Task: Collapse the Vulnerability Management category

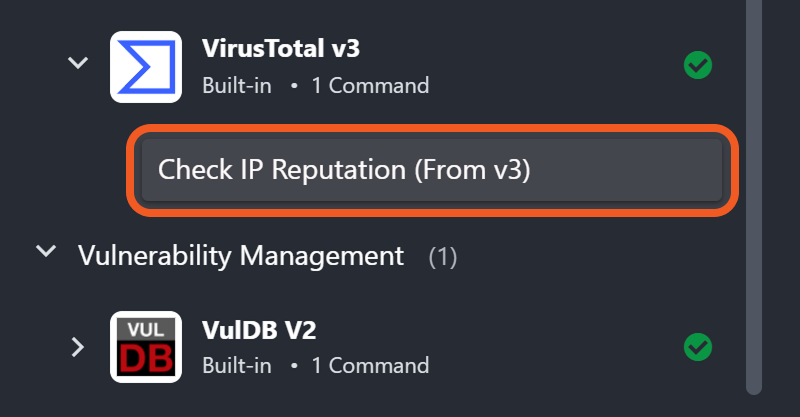Action: (45, 252)
